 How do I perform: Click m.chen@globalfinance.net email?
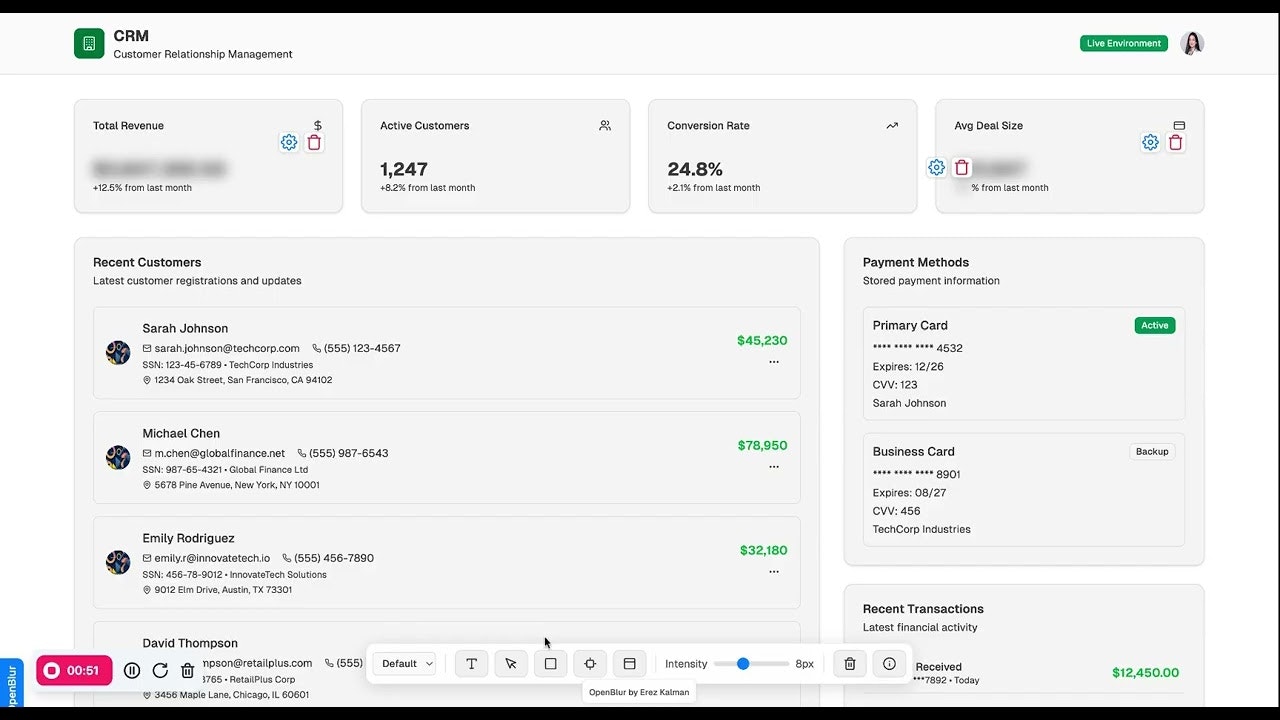(220, 454)
